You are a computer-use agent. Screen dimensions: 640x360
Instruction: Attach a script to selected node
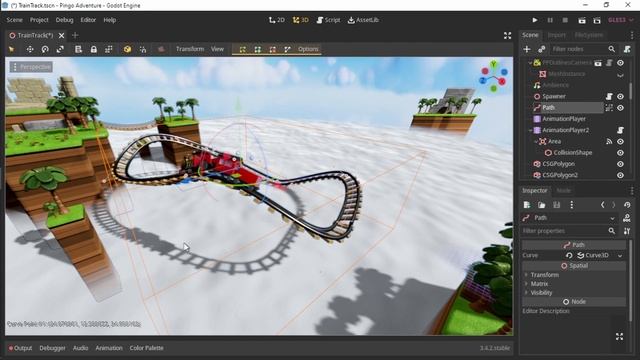[627, 49]
